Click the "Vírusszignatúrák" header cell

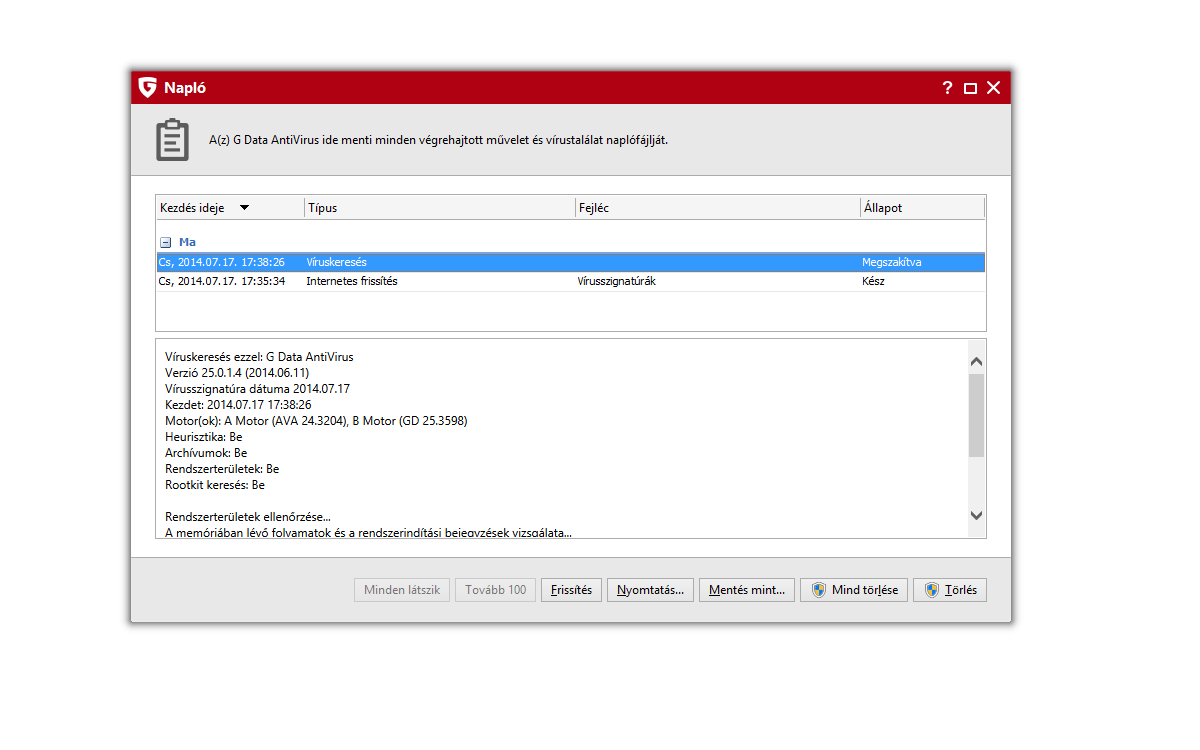pos(616,281)
